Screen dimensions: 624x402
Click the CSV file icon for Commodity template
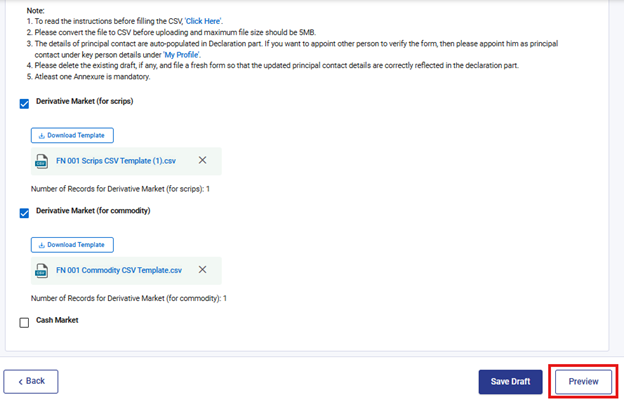[x=42, y=271]
